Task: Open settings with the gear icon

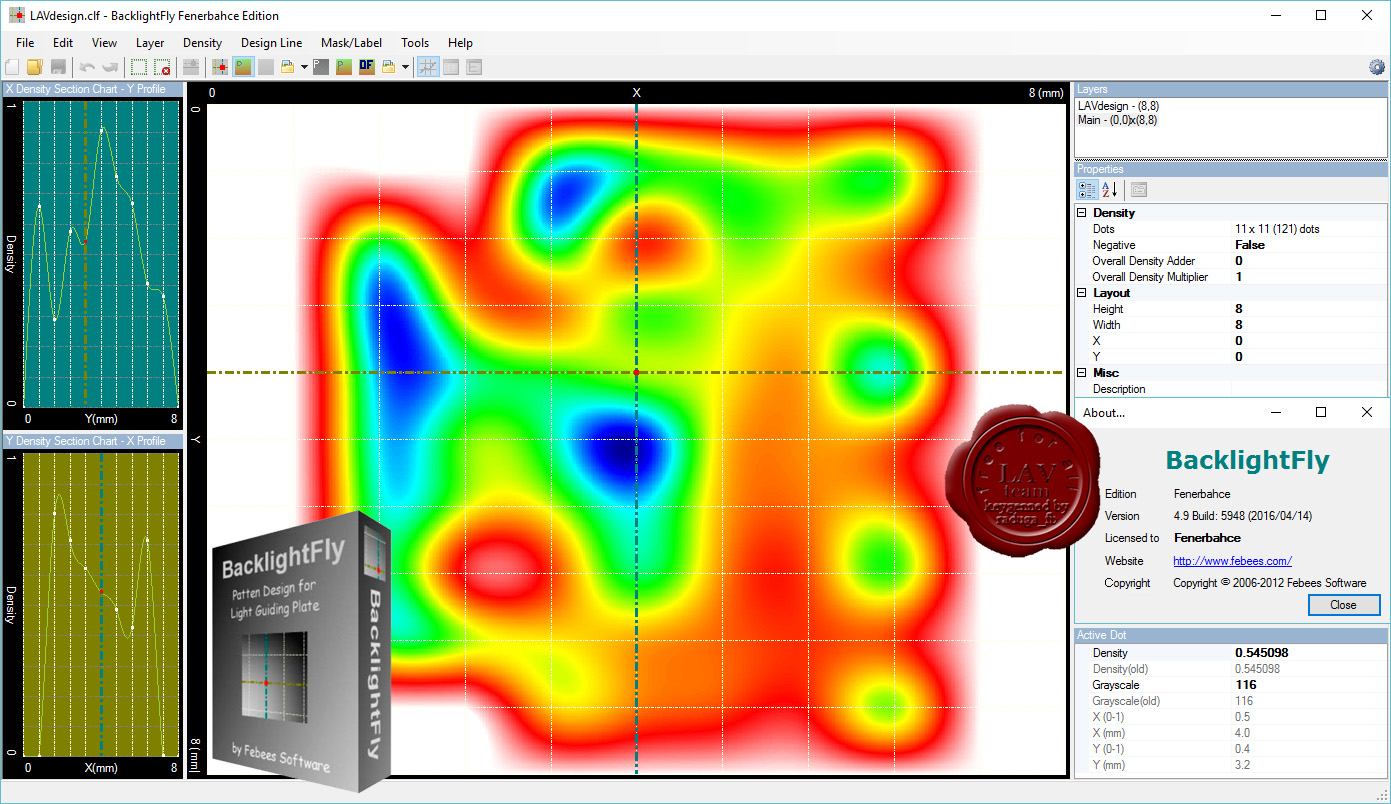Action: coord(1377,67)
